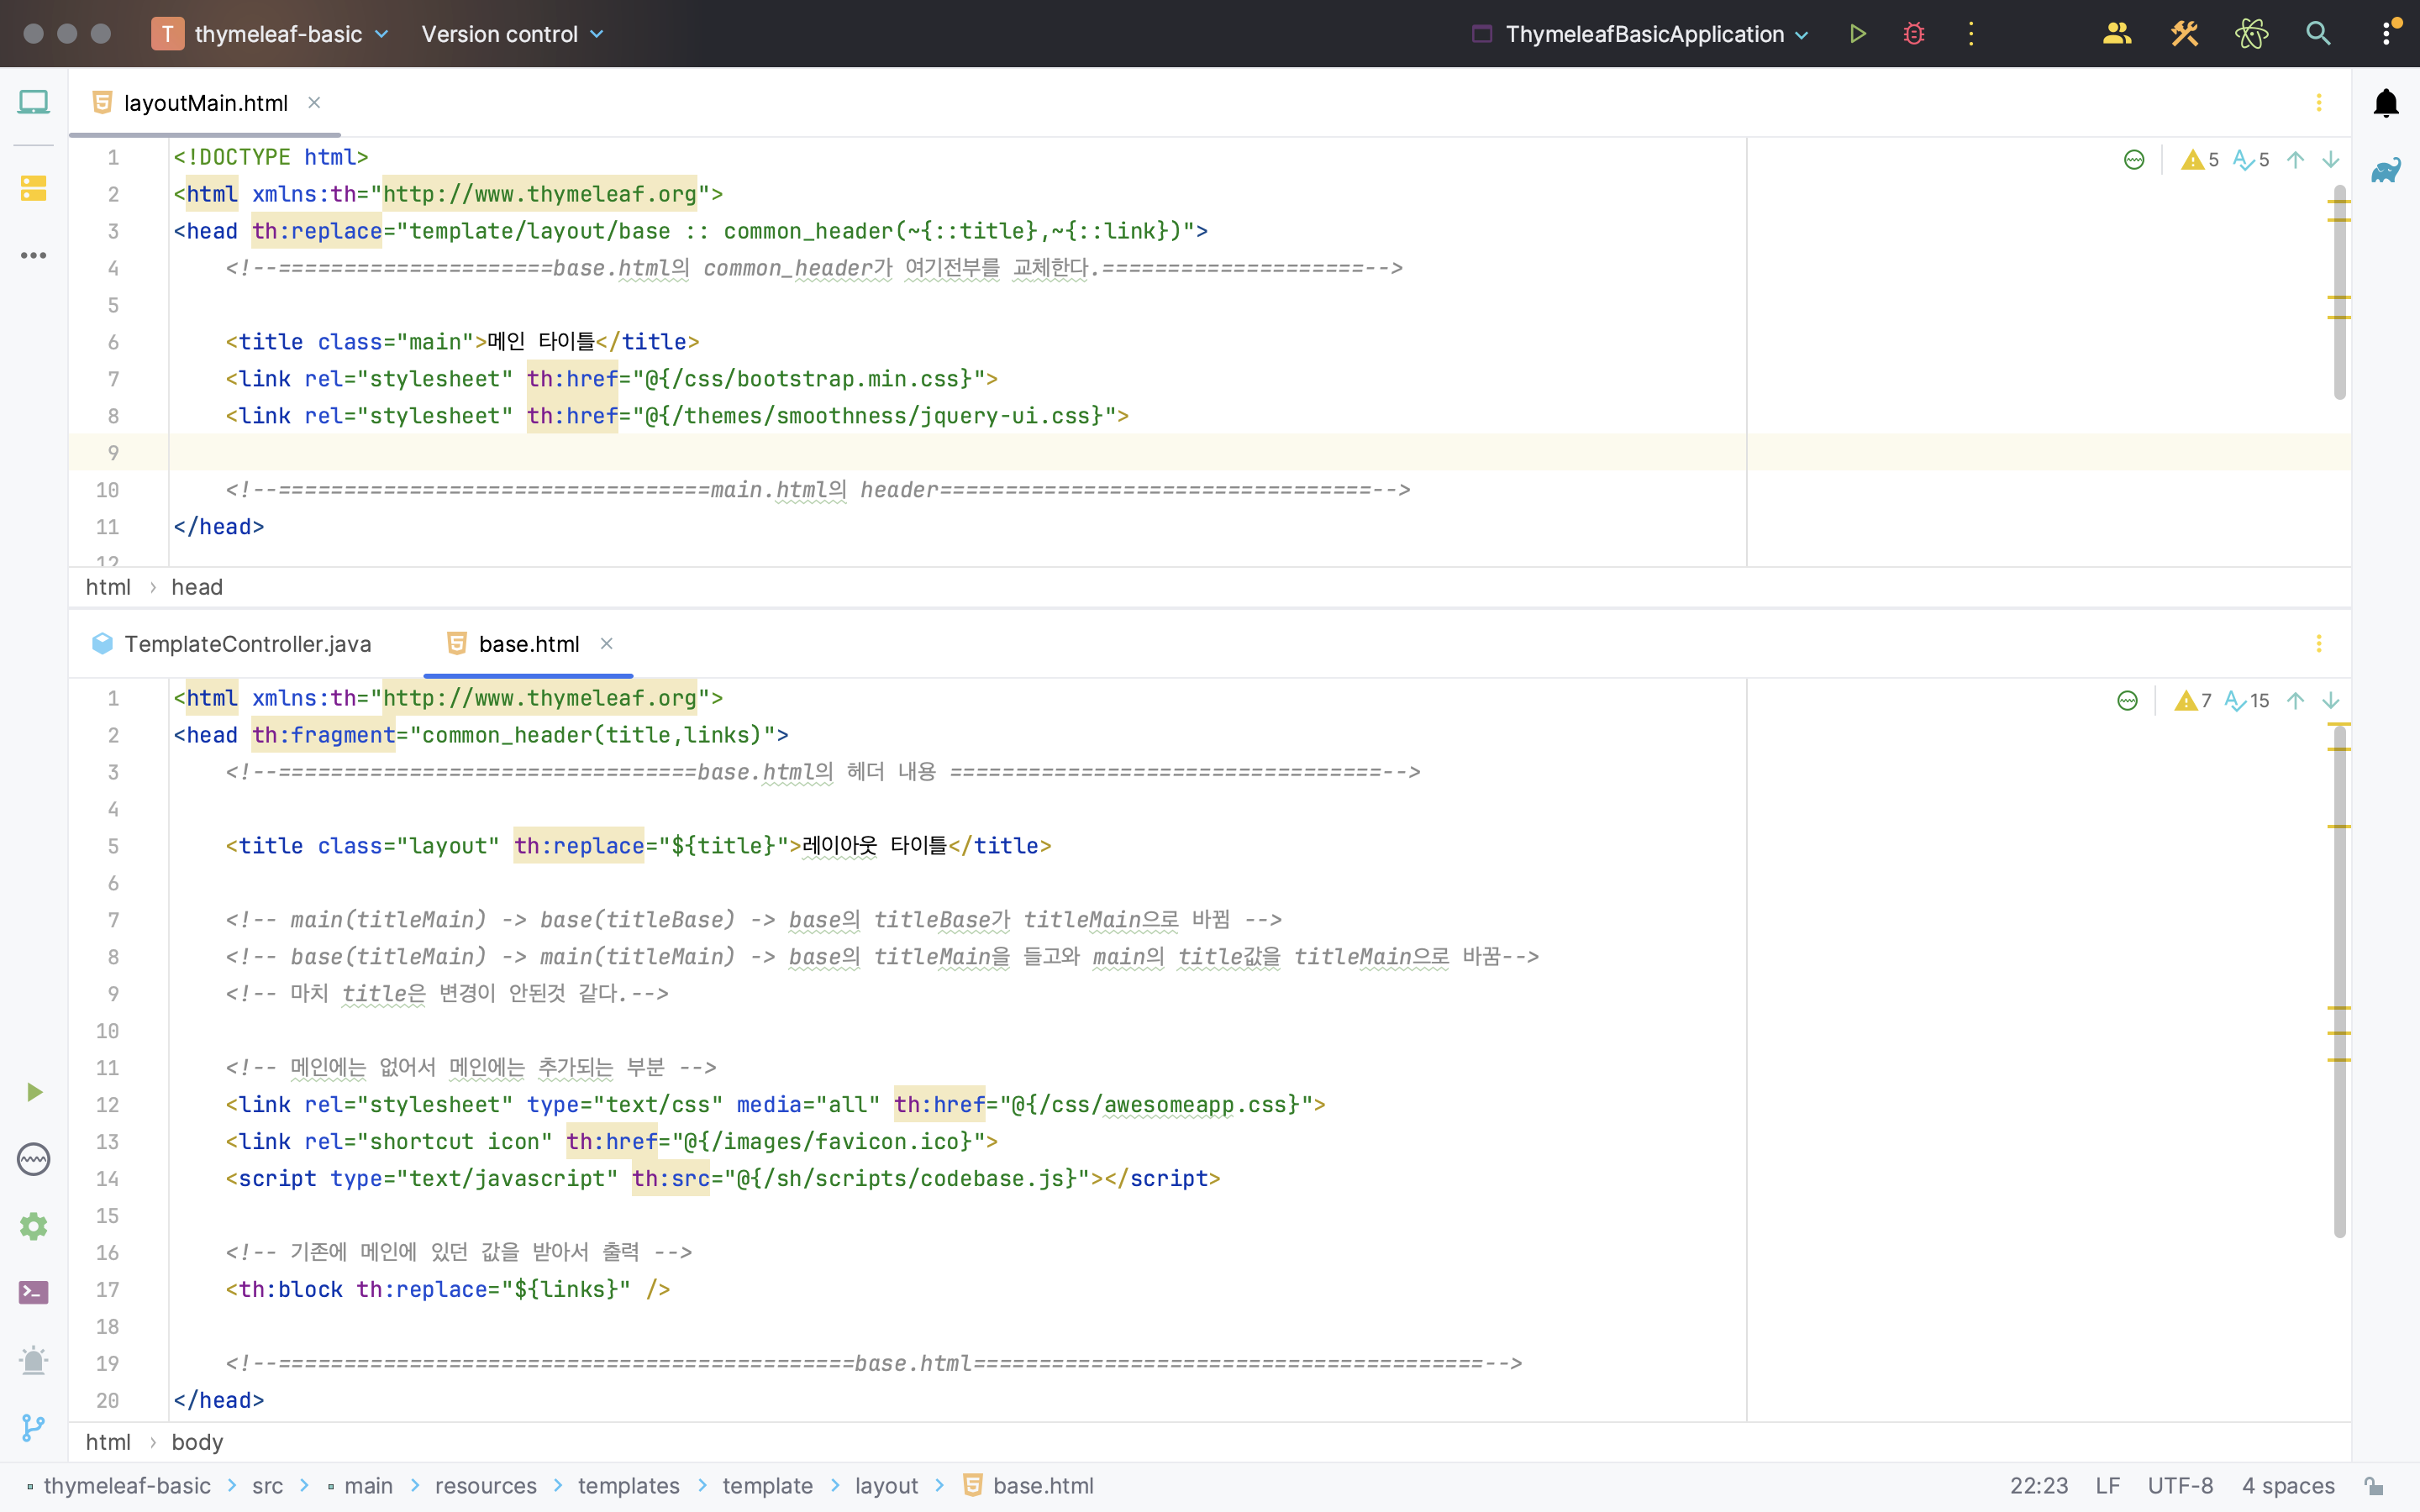Expand Version control dropdown

pos(513,34)
